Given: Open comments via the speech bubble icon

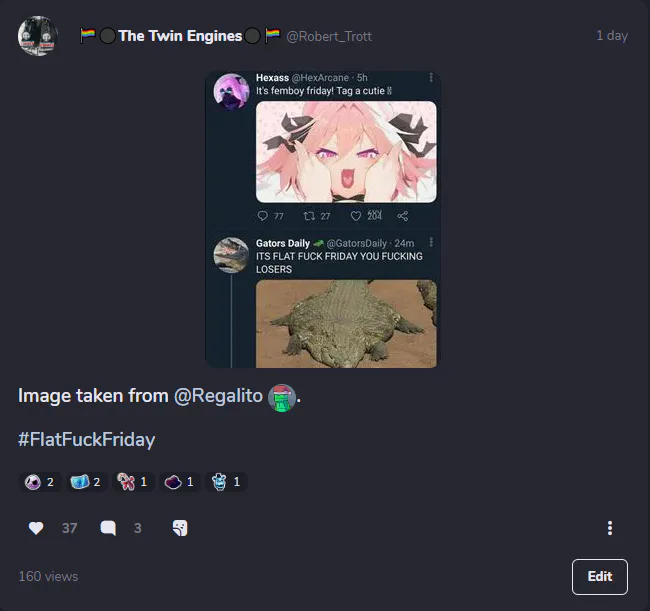Looking at the screenshot, I should pos(108,528).
